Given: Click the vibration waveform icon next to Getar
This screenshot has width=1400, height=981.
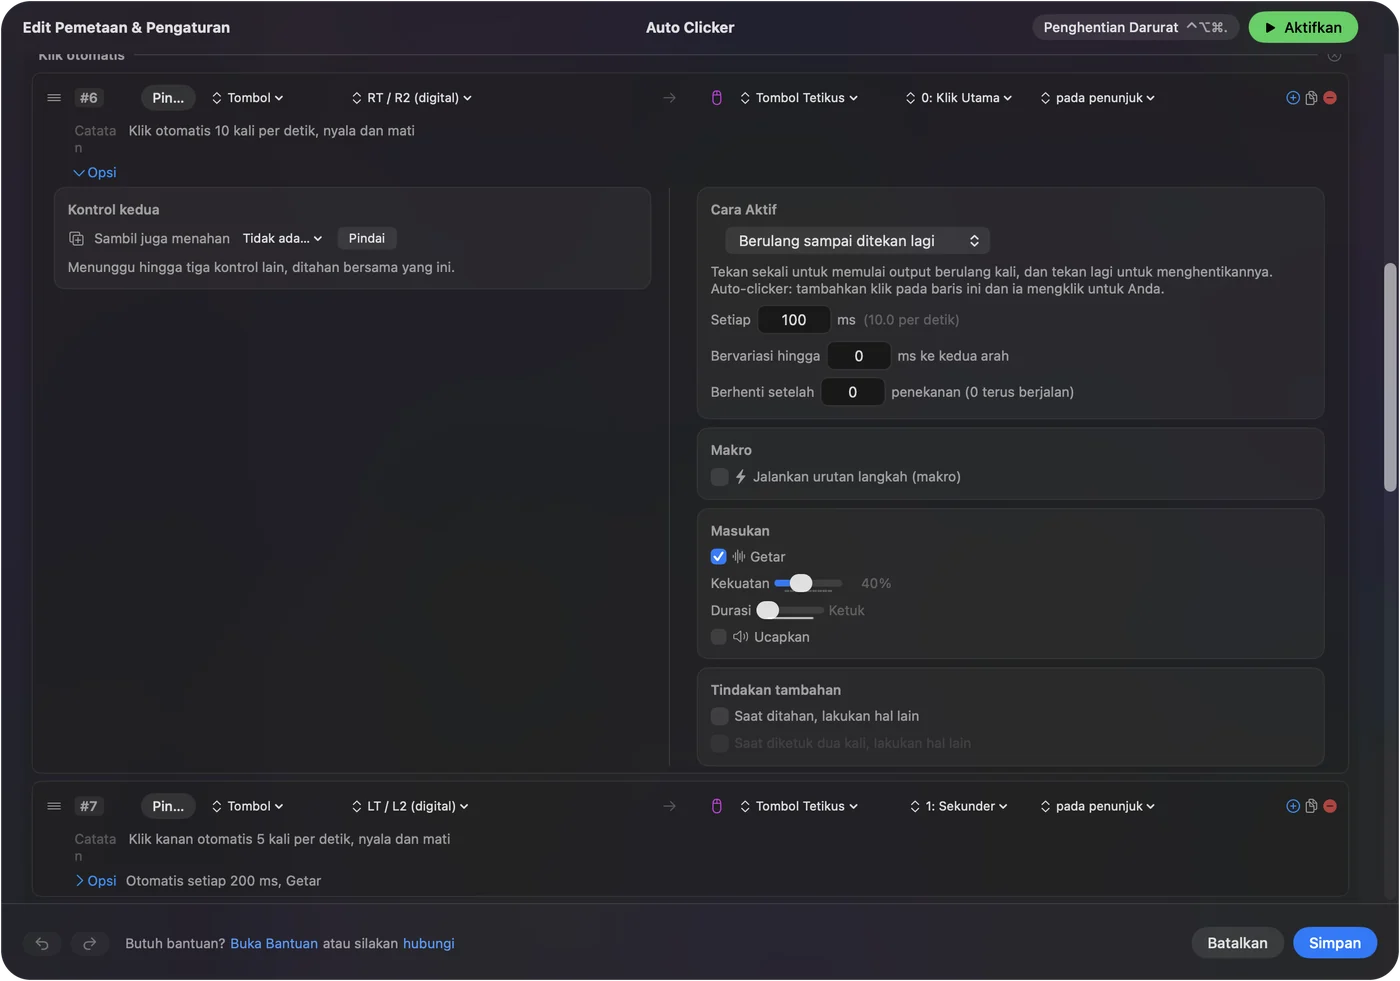Looking at the screenshot, I should tap(739, 557).
